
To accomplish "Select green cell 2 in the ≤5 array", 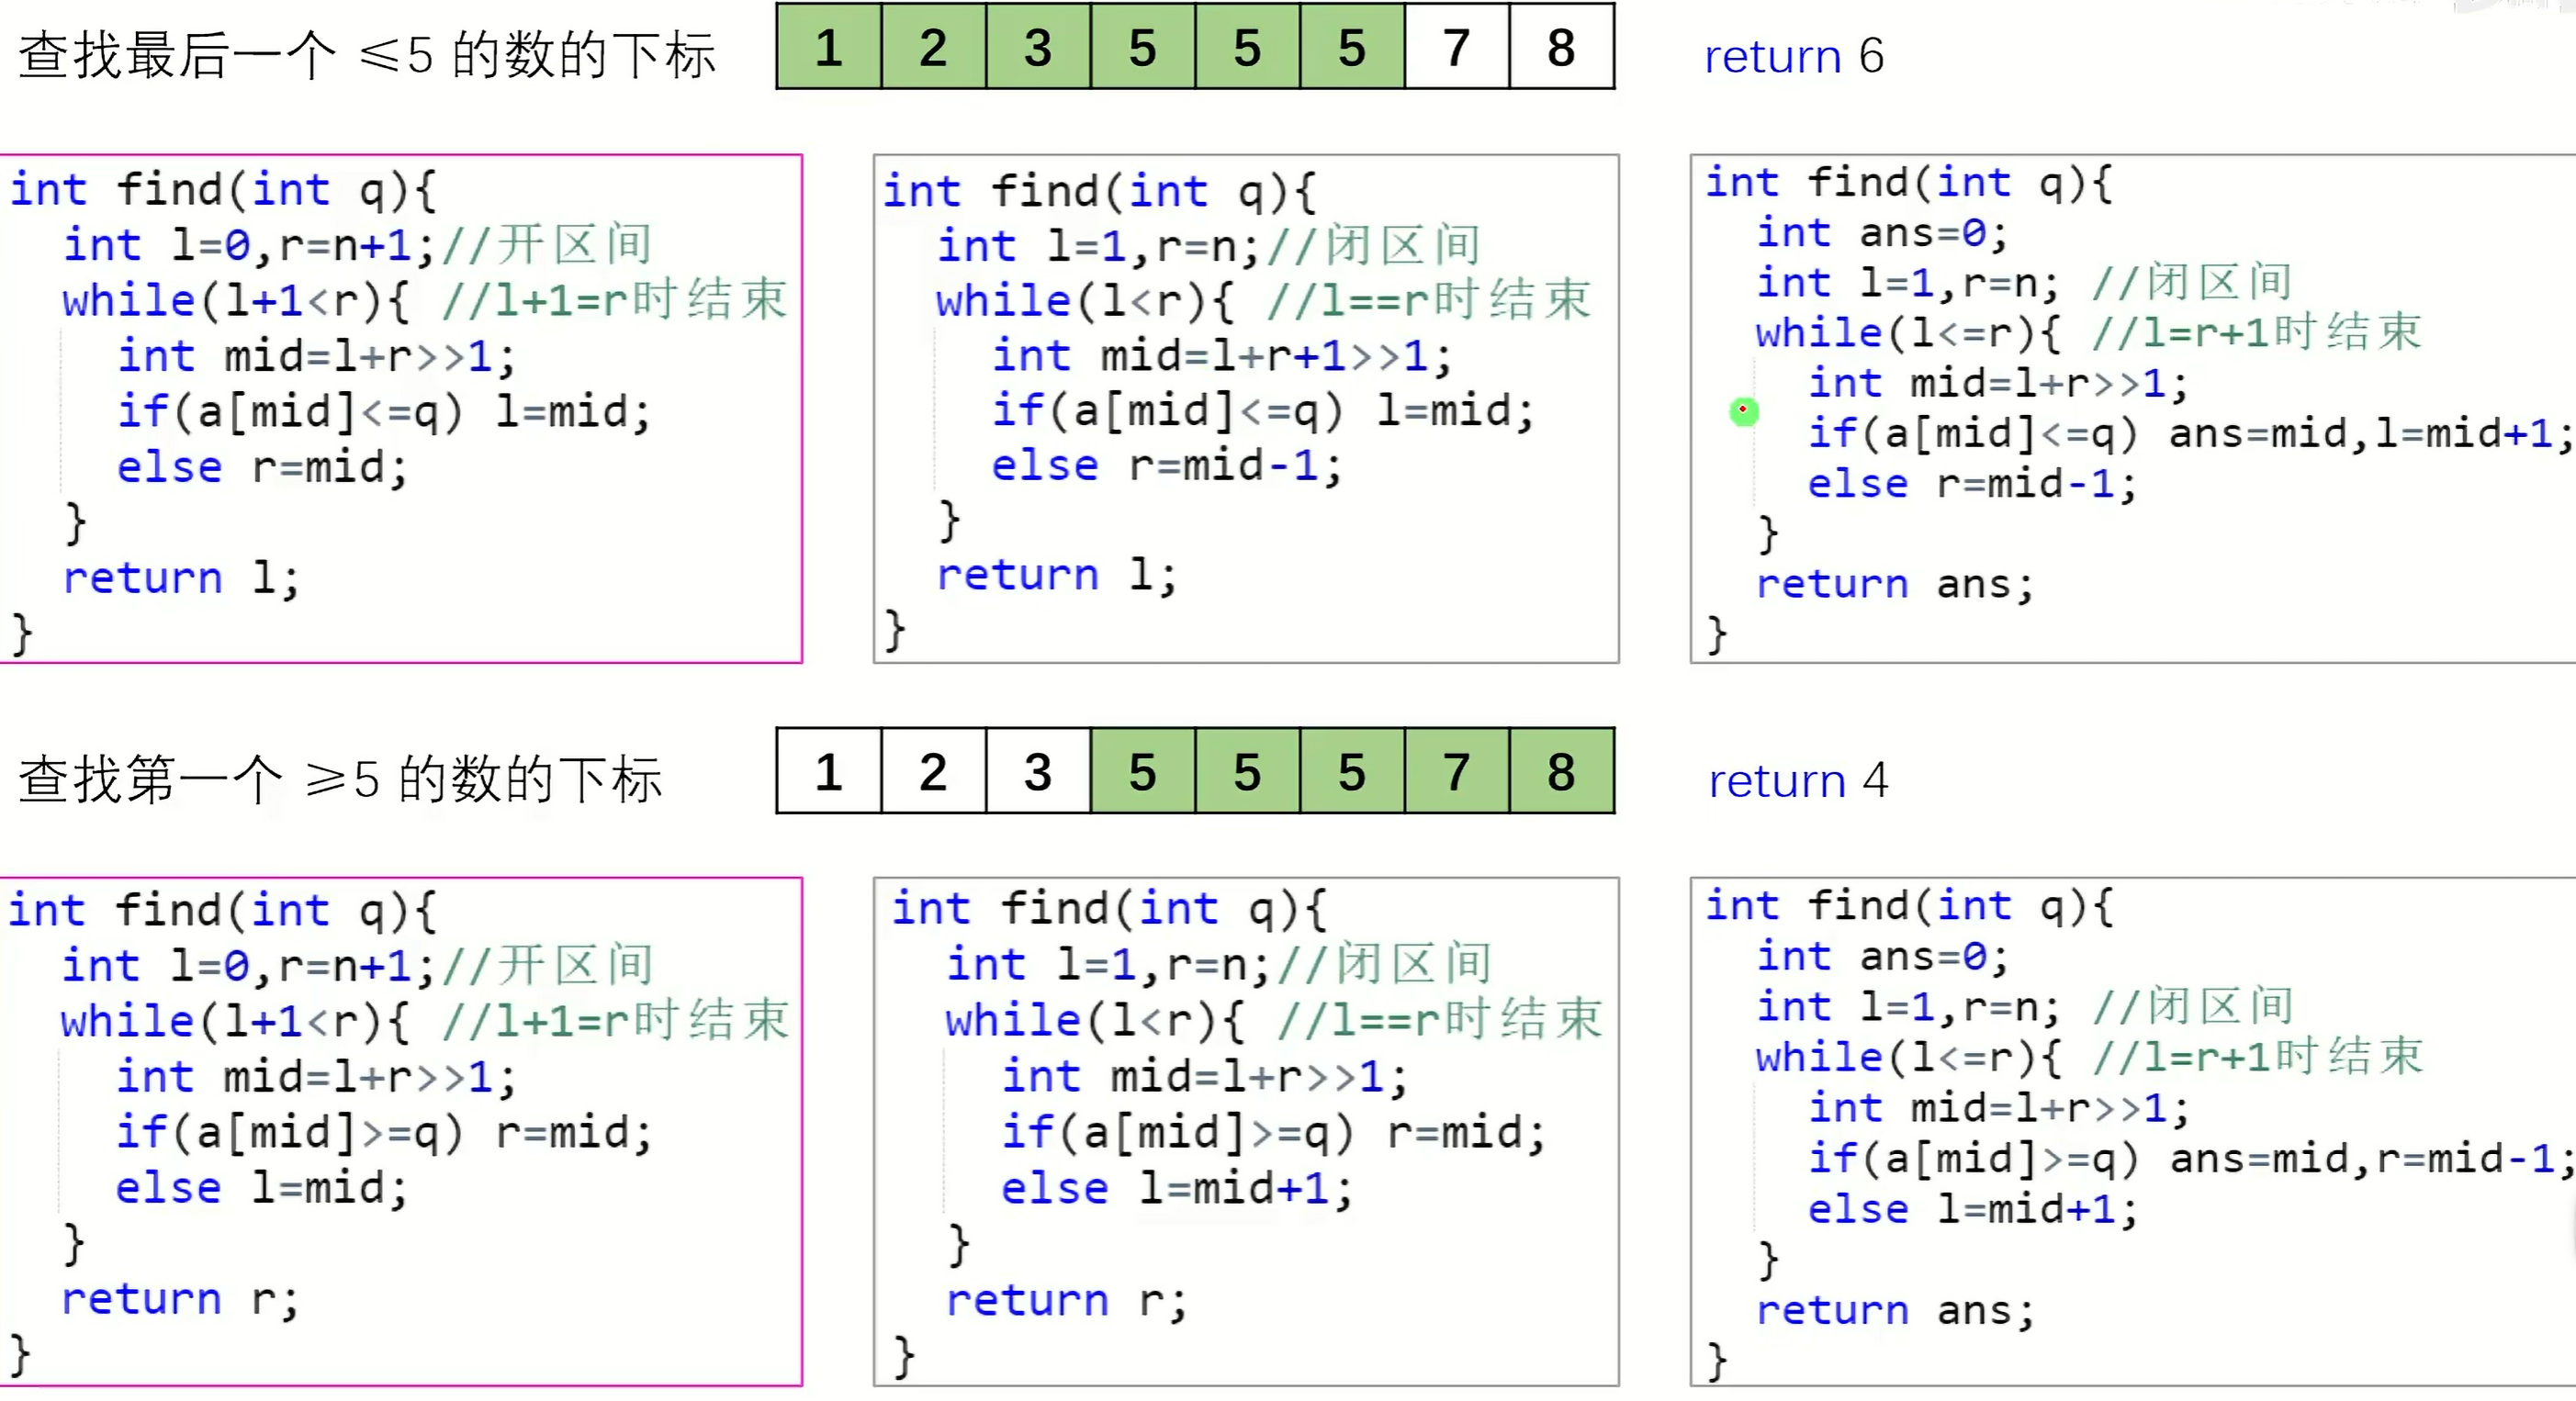I will point(933,47).
